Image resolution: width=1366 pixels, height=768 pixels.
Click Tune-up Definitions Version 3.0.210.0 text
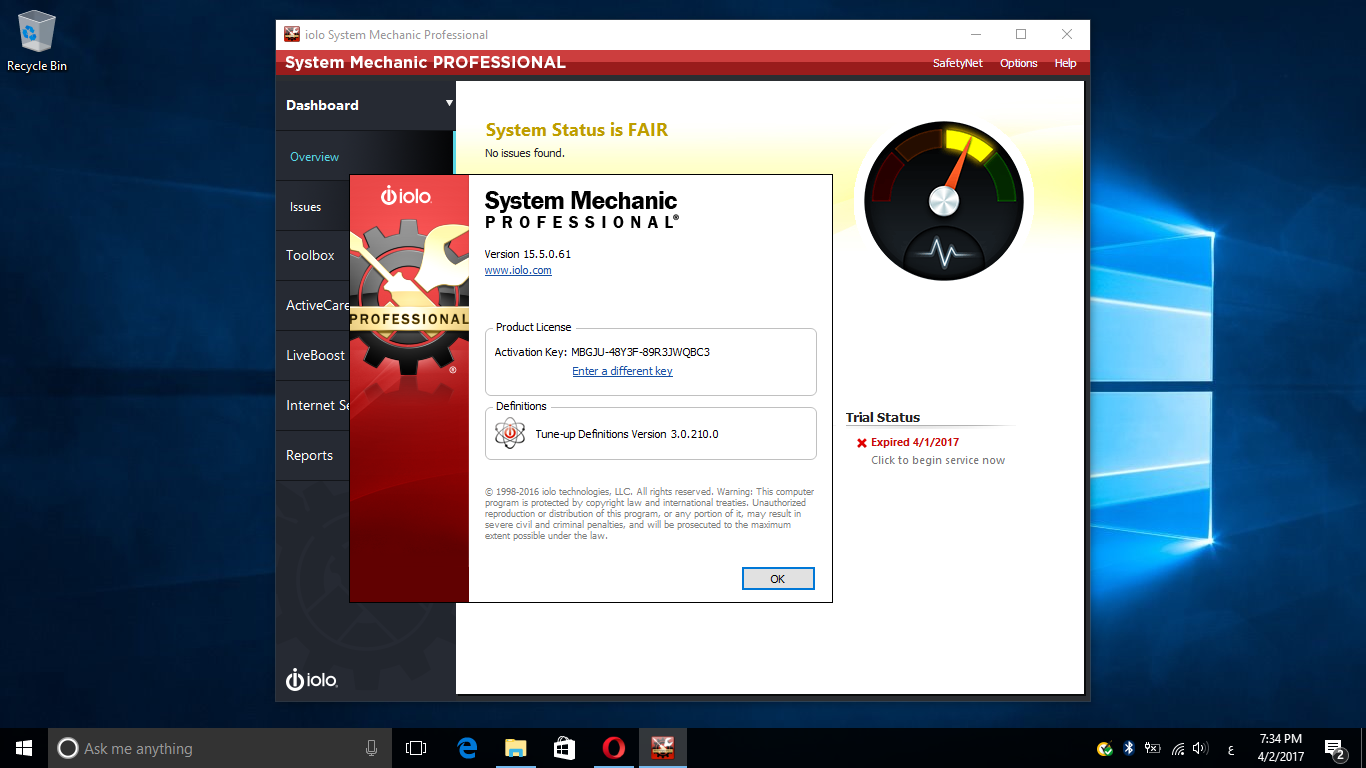(627, 434)
